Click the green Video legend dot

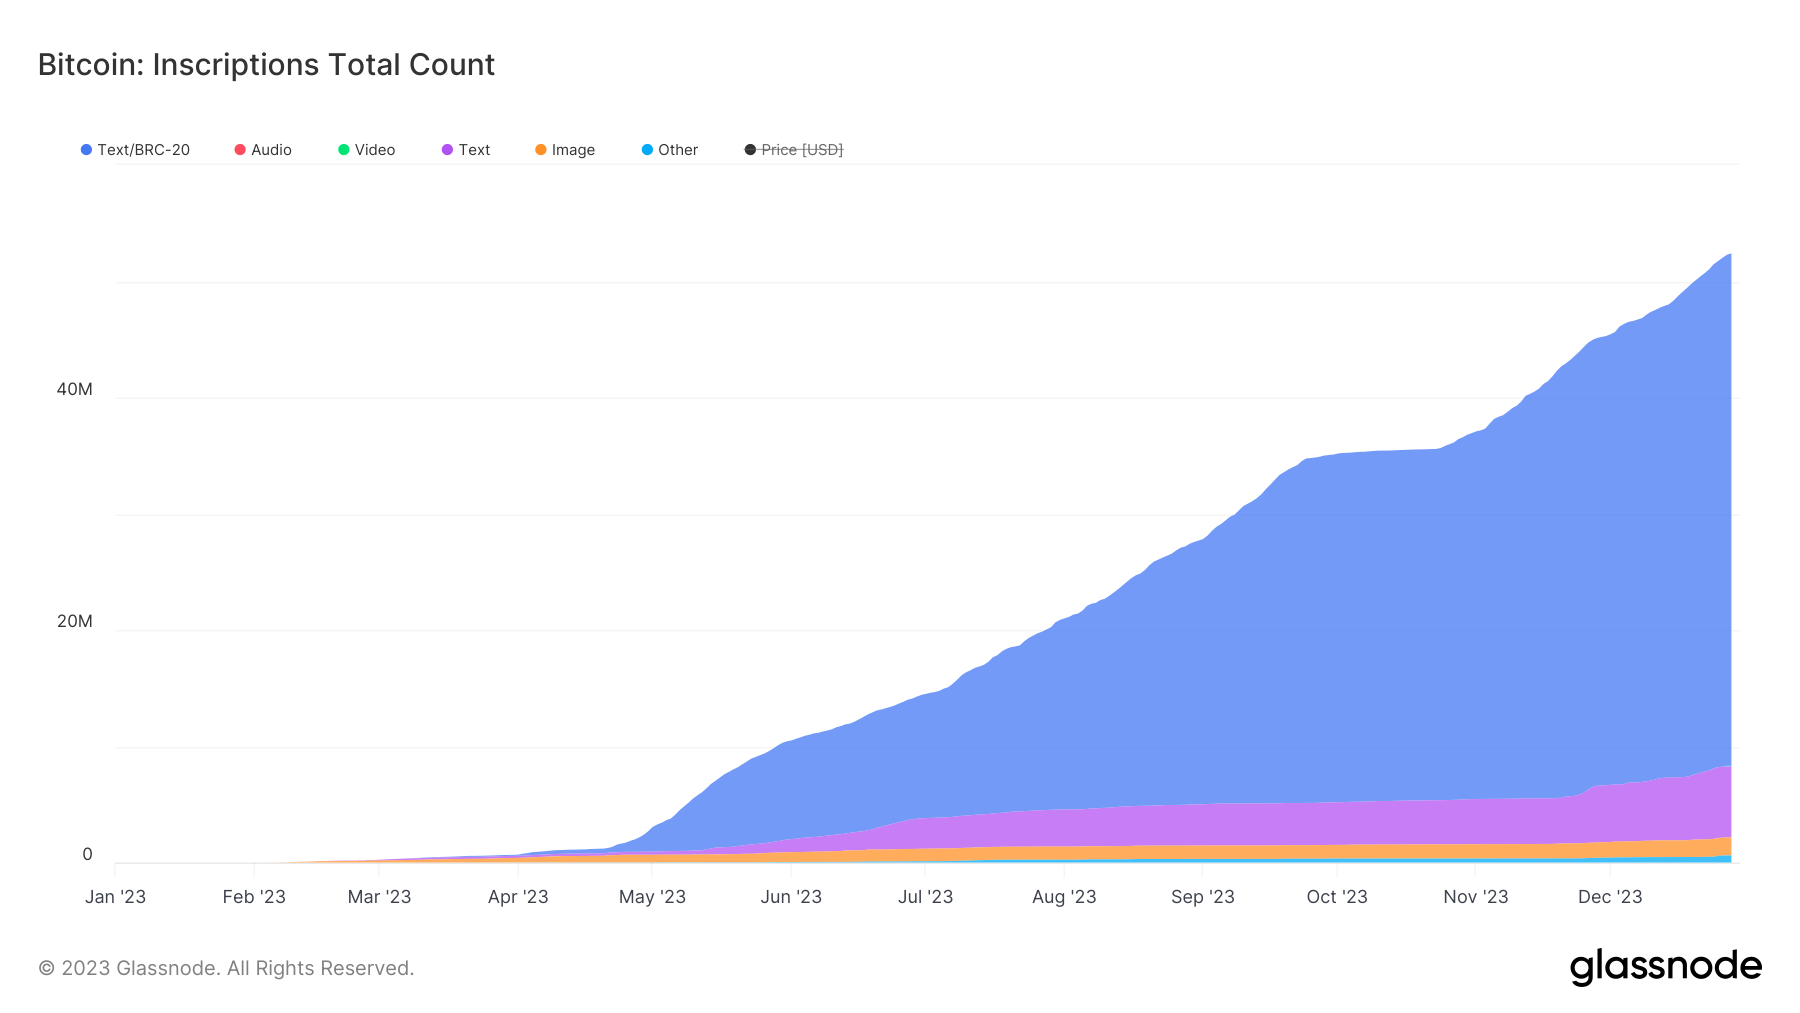point(344,150)
